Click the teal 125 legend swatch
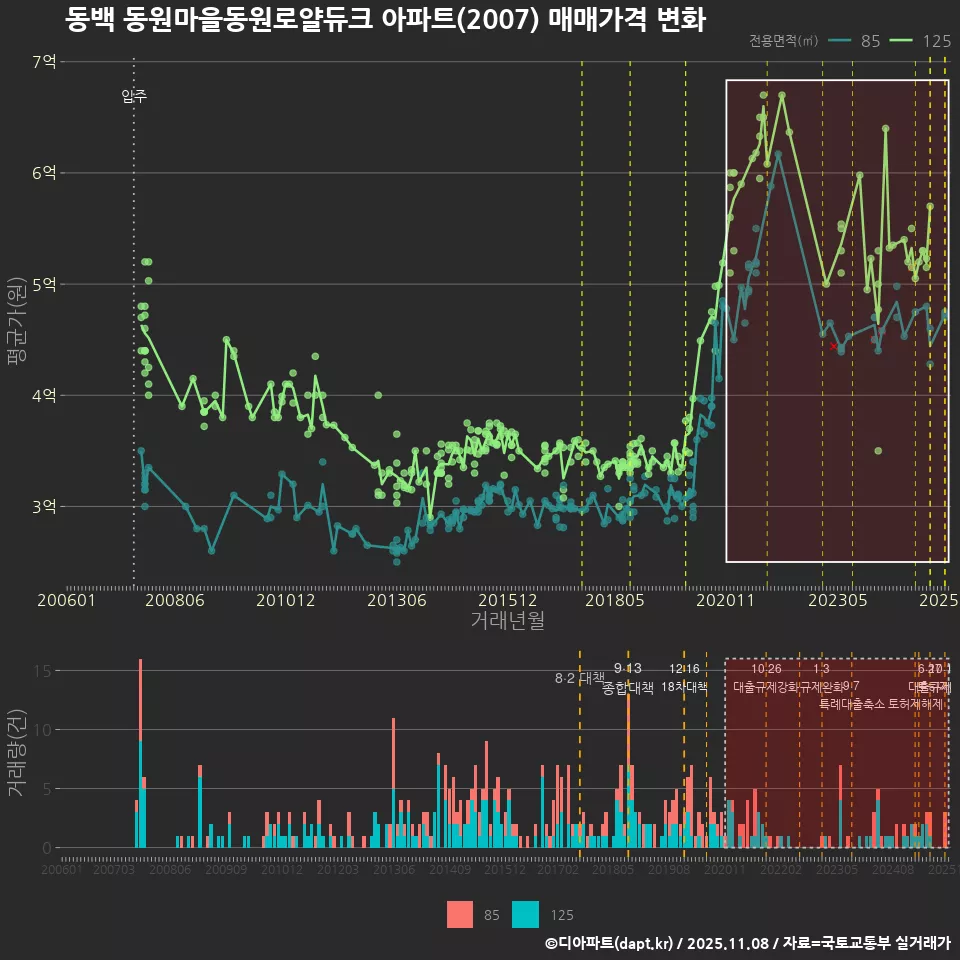Image resolution: width=960 pixels, height=960 pixels. click(x=525, y=914)
